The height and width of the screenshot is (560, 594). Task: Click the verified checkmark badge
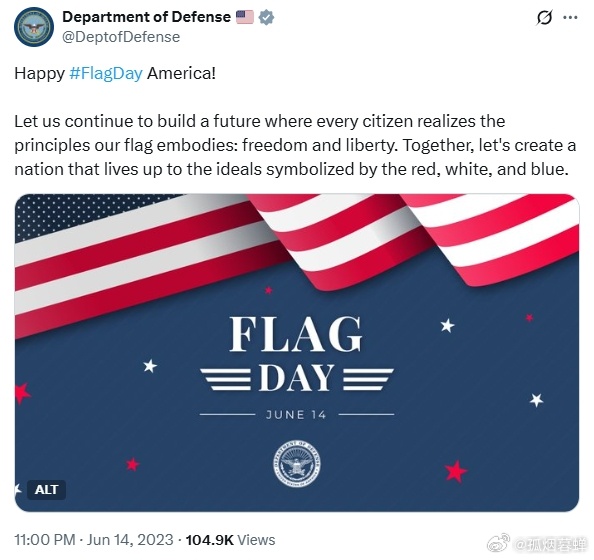point(266,17)
